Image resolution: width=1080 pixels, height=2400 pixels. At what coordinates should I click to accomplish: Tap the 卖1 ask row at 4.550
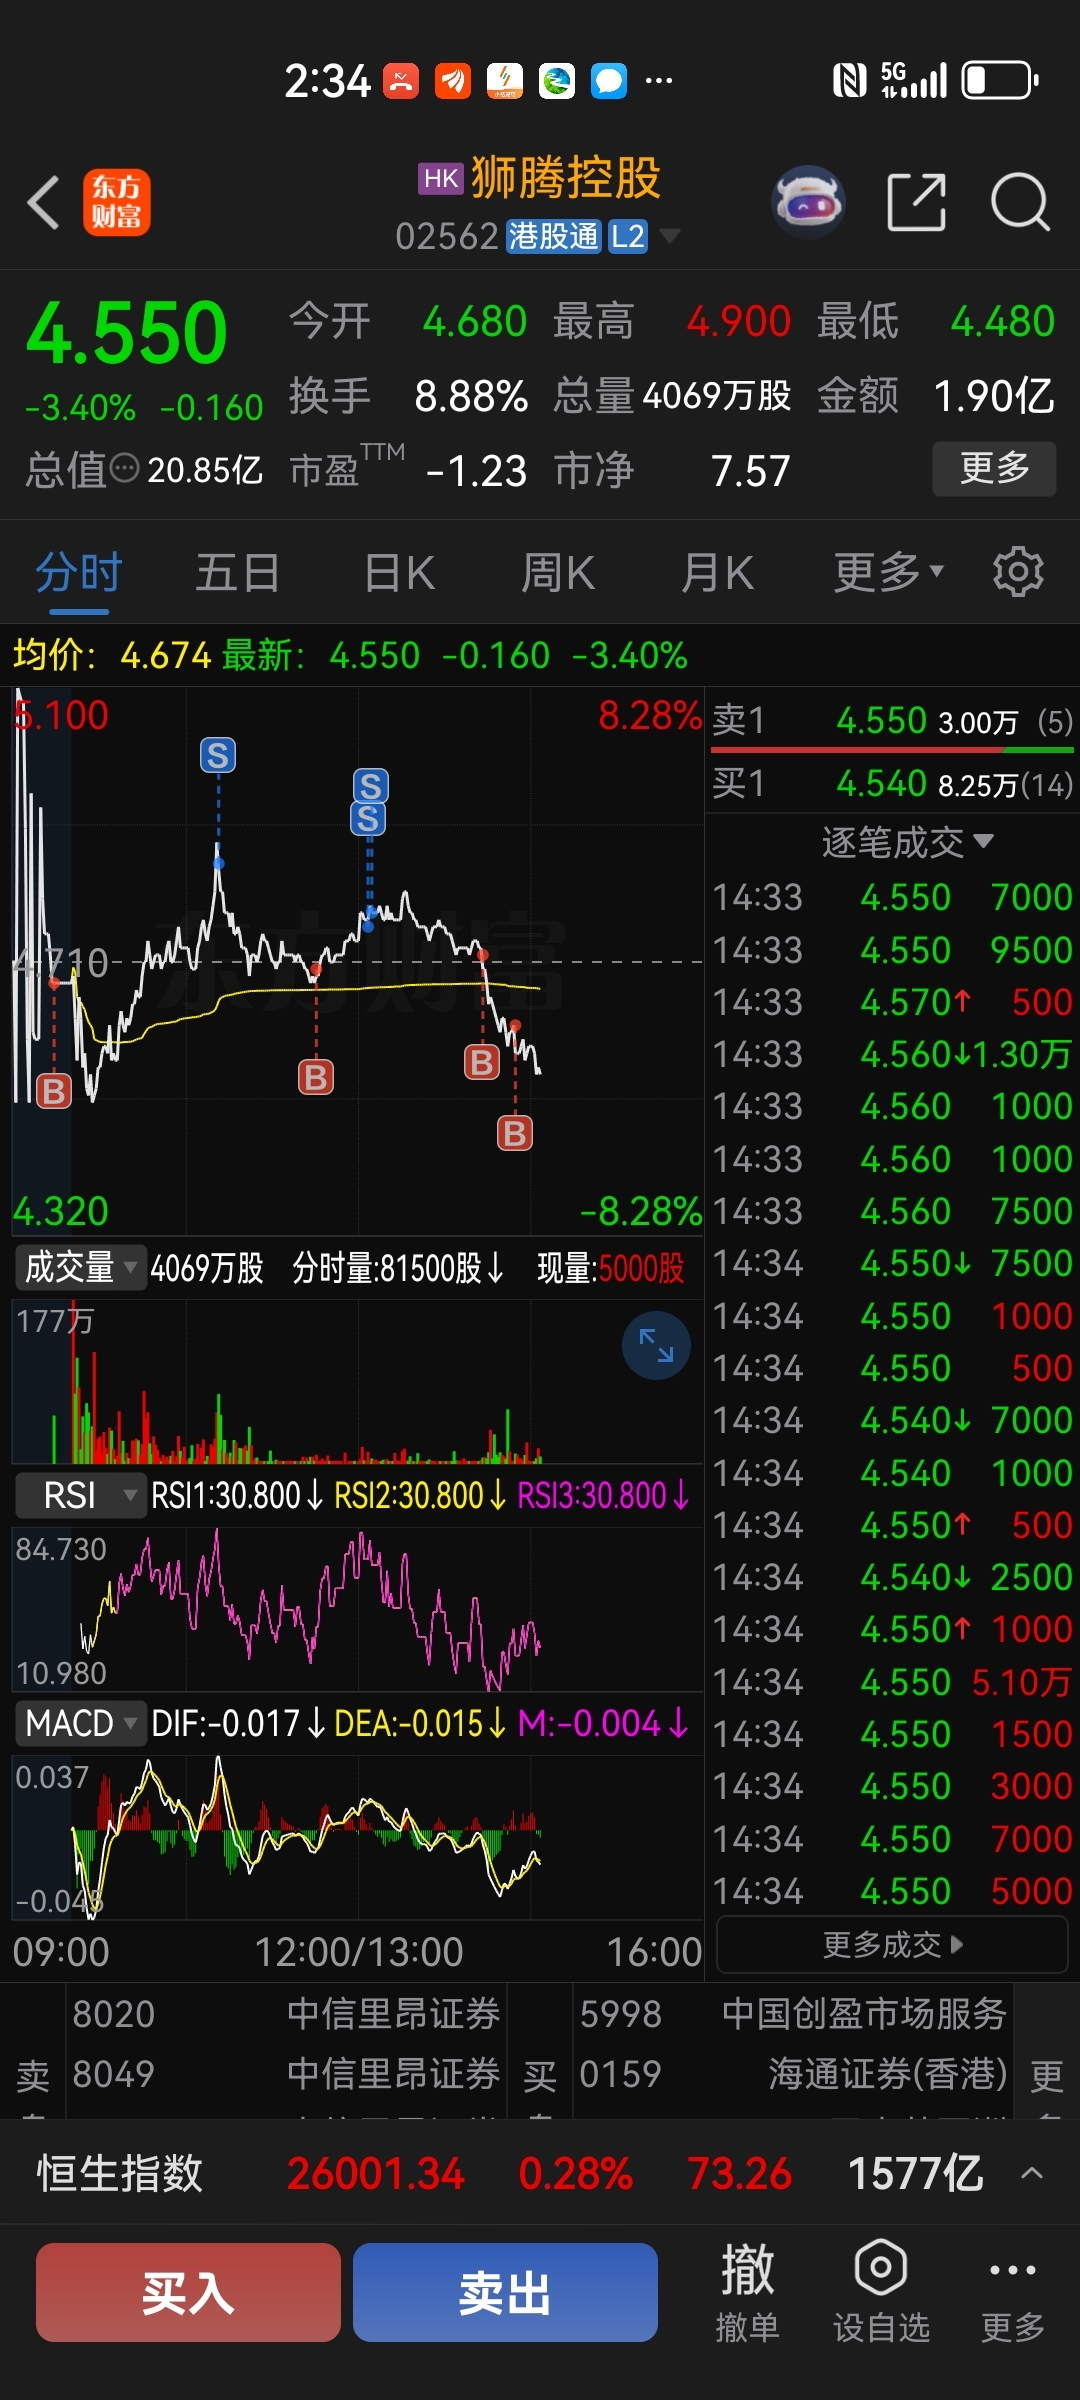892,720
